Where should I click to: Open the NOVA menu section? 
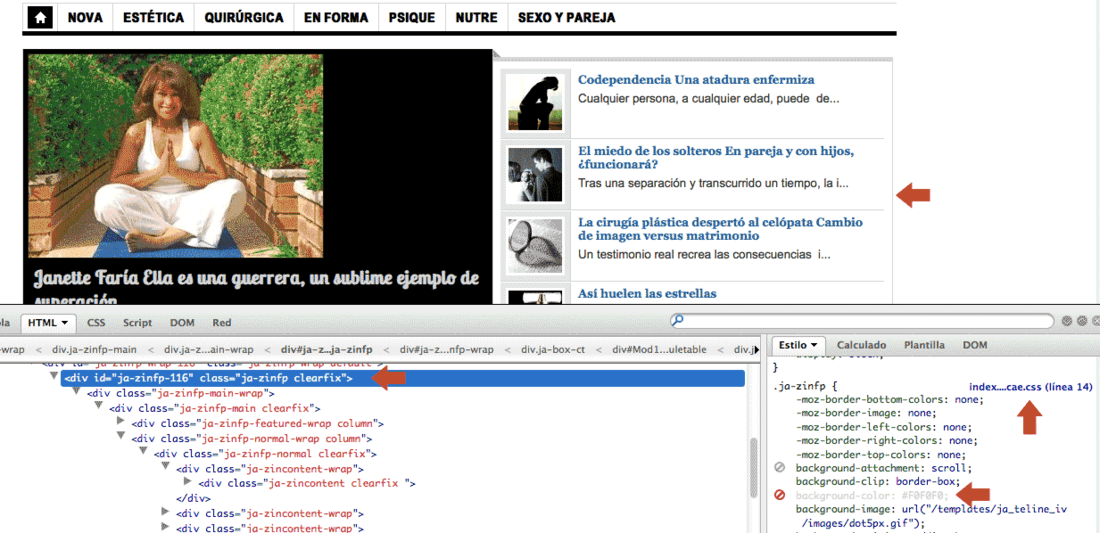pos(85,18)
